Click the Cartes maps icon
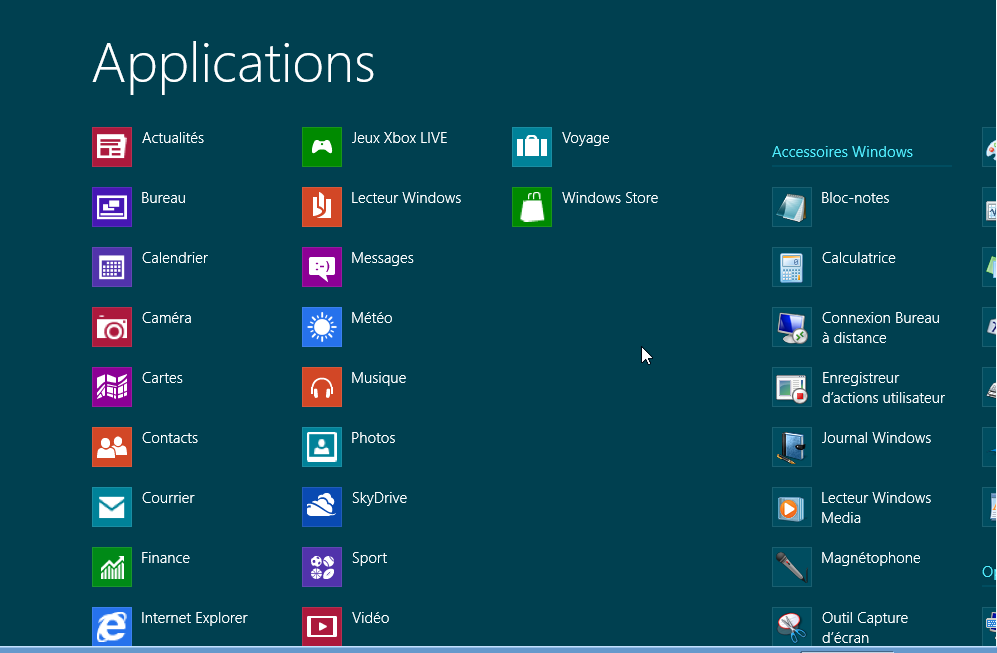This screenshot has width=997, height=653. 111,387
